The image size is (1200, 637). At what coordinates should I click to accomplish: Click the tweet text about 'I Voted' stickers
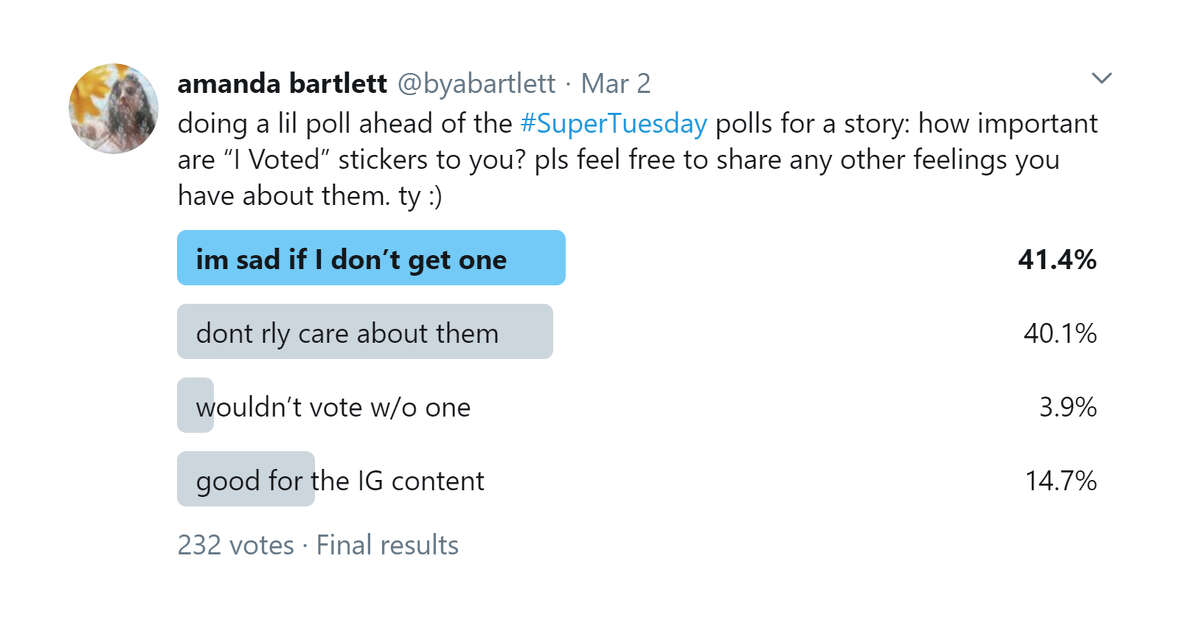point(638,160)
